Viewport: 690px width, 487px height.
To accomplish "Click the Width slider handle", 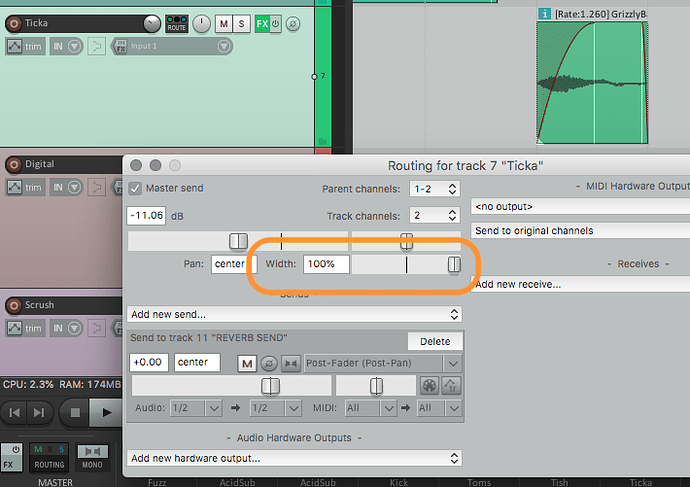I will [x=454, y=264].
